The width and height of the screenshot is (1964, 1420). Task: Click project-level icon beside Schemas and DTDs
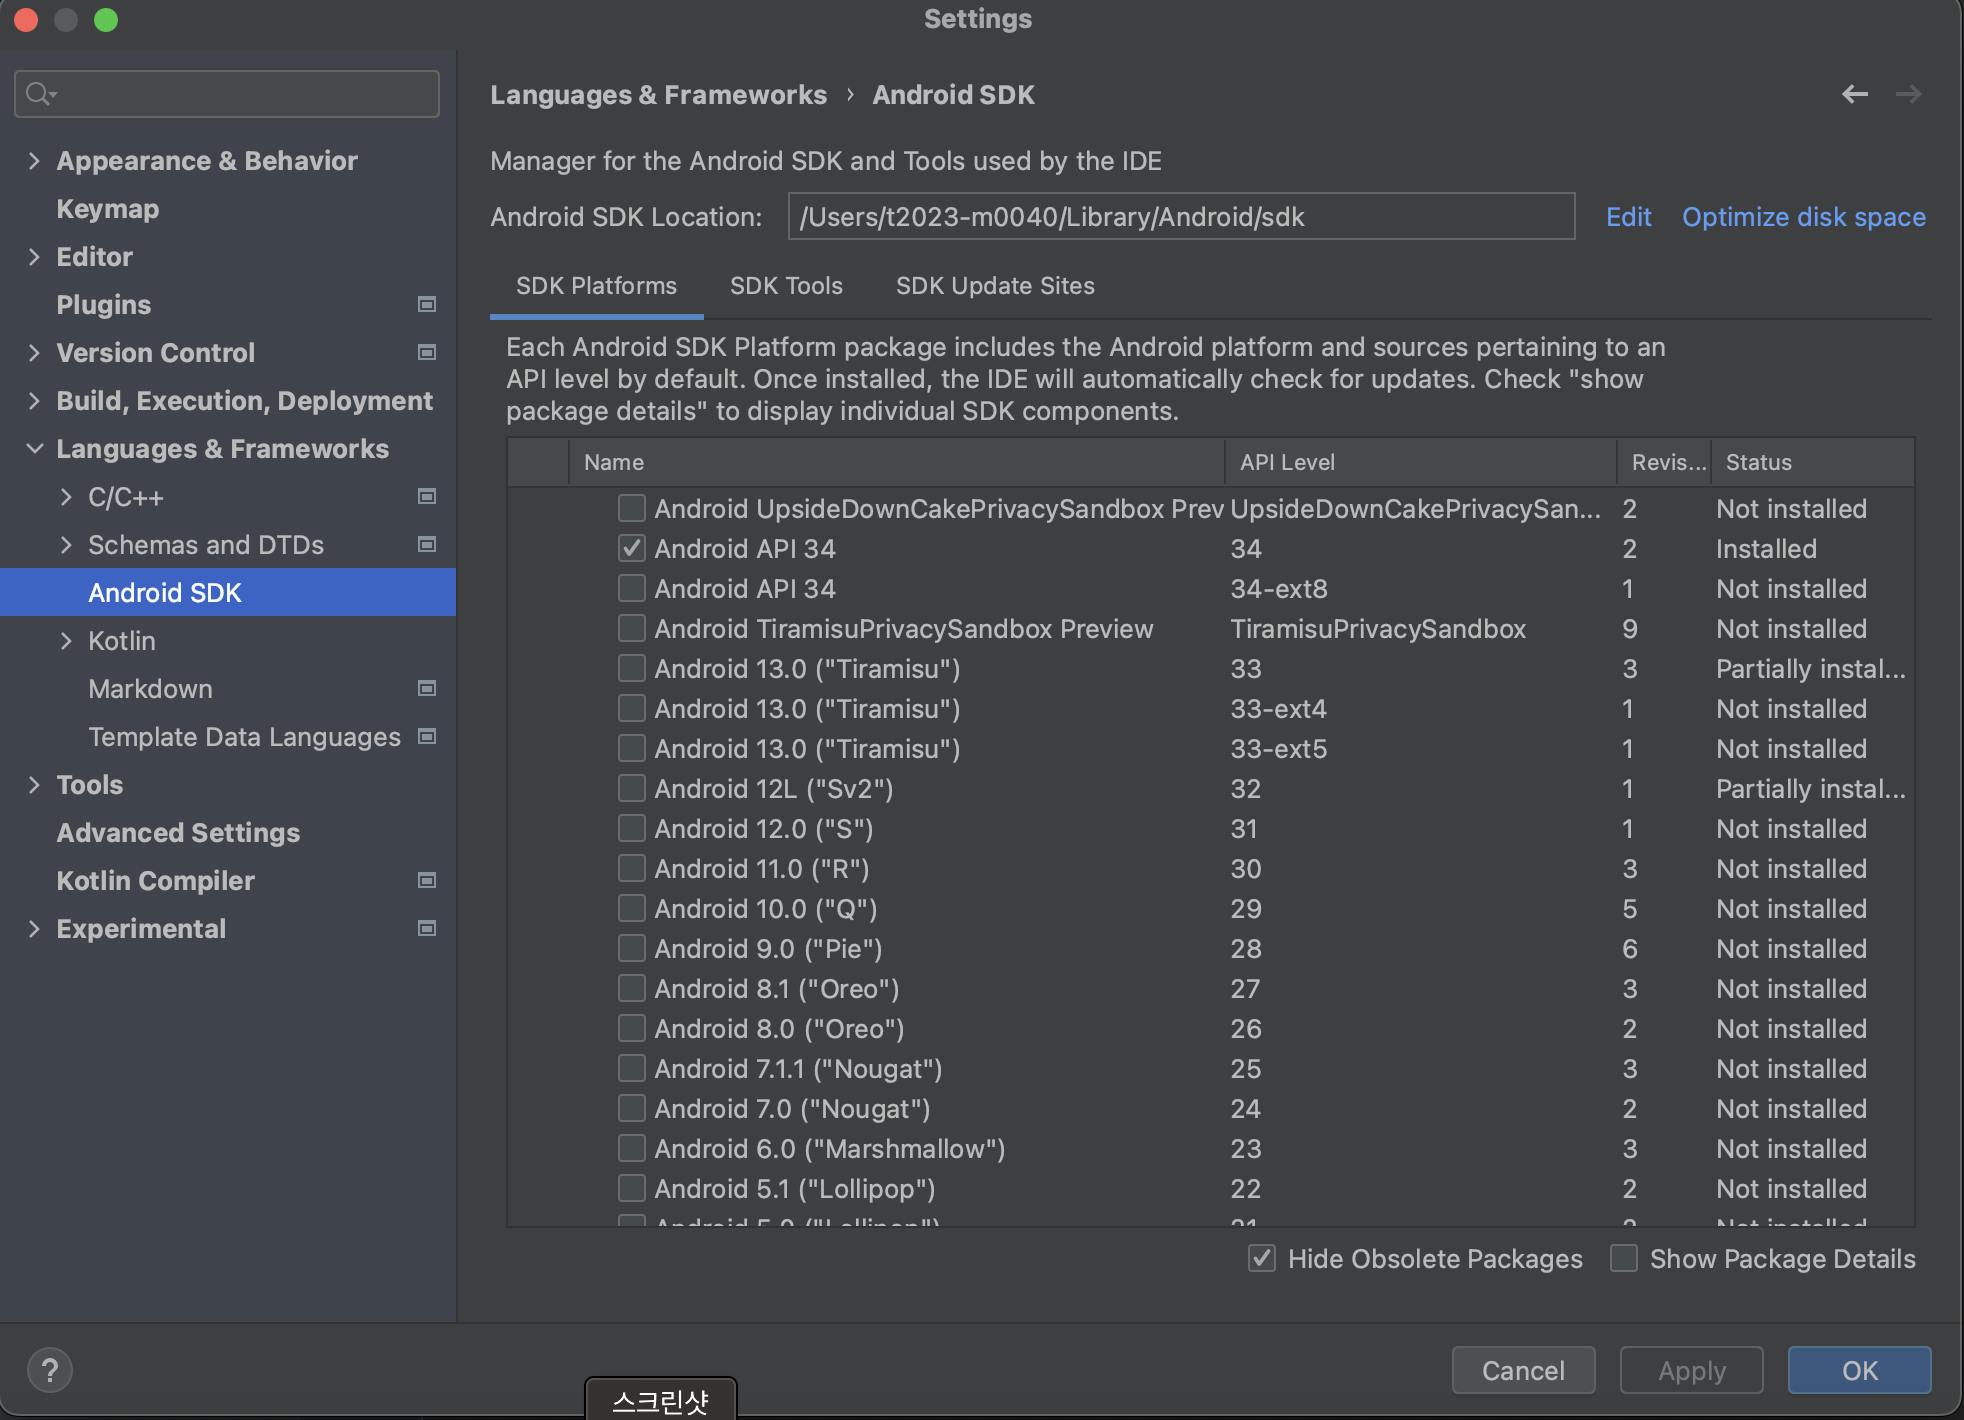(x=427, y=544)
